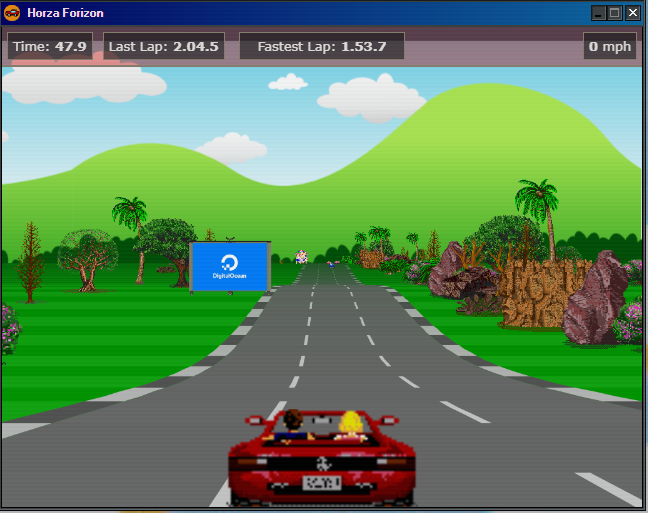Click the blue DigitalOcean billboard

pos(230,267)
